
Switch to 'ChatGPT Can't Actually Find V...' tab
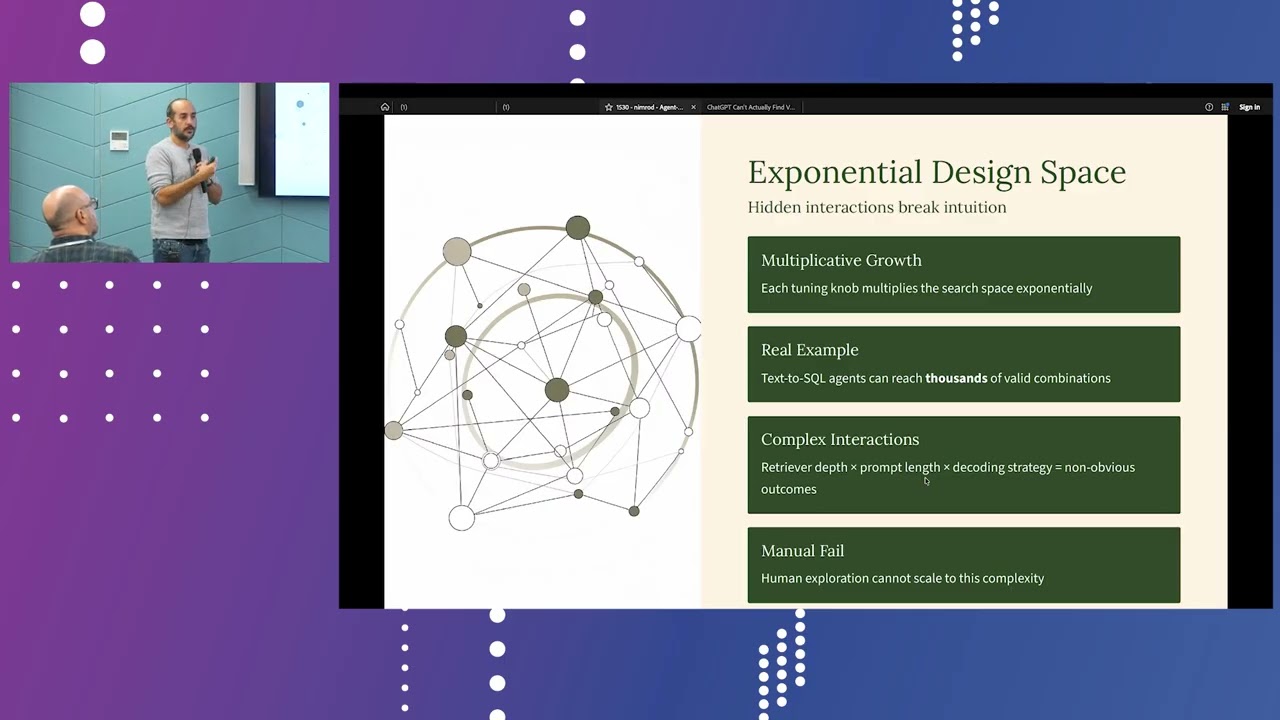tap(751, 107)
